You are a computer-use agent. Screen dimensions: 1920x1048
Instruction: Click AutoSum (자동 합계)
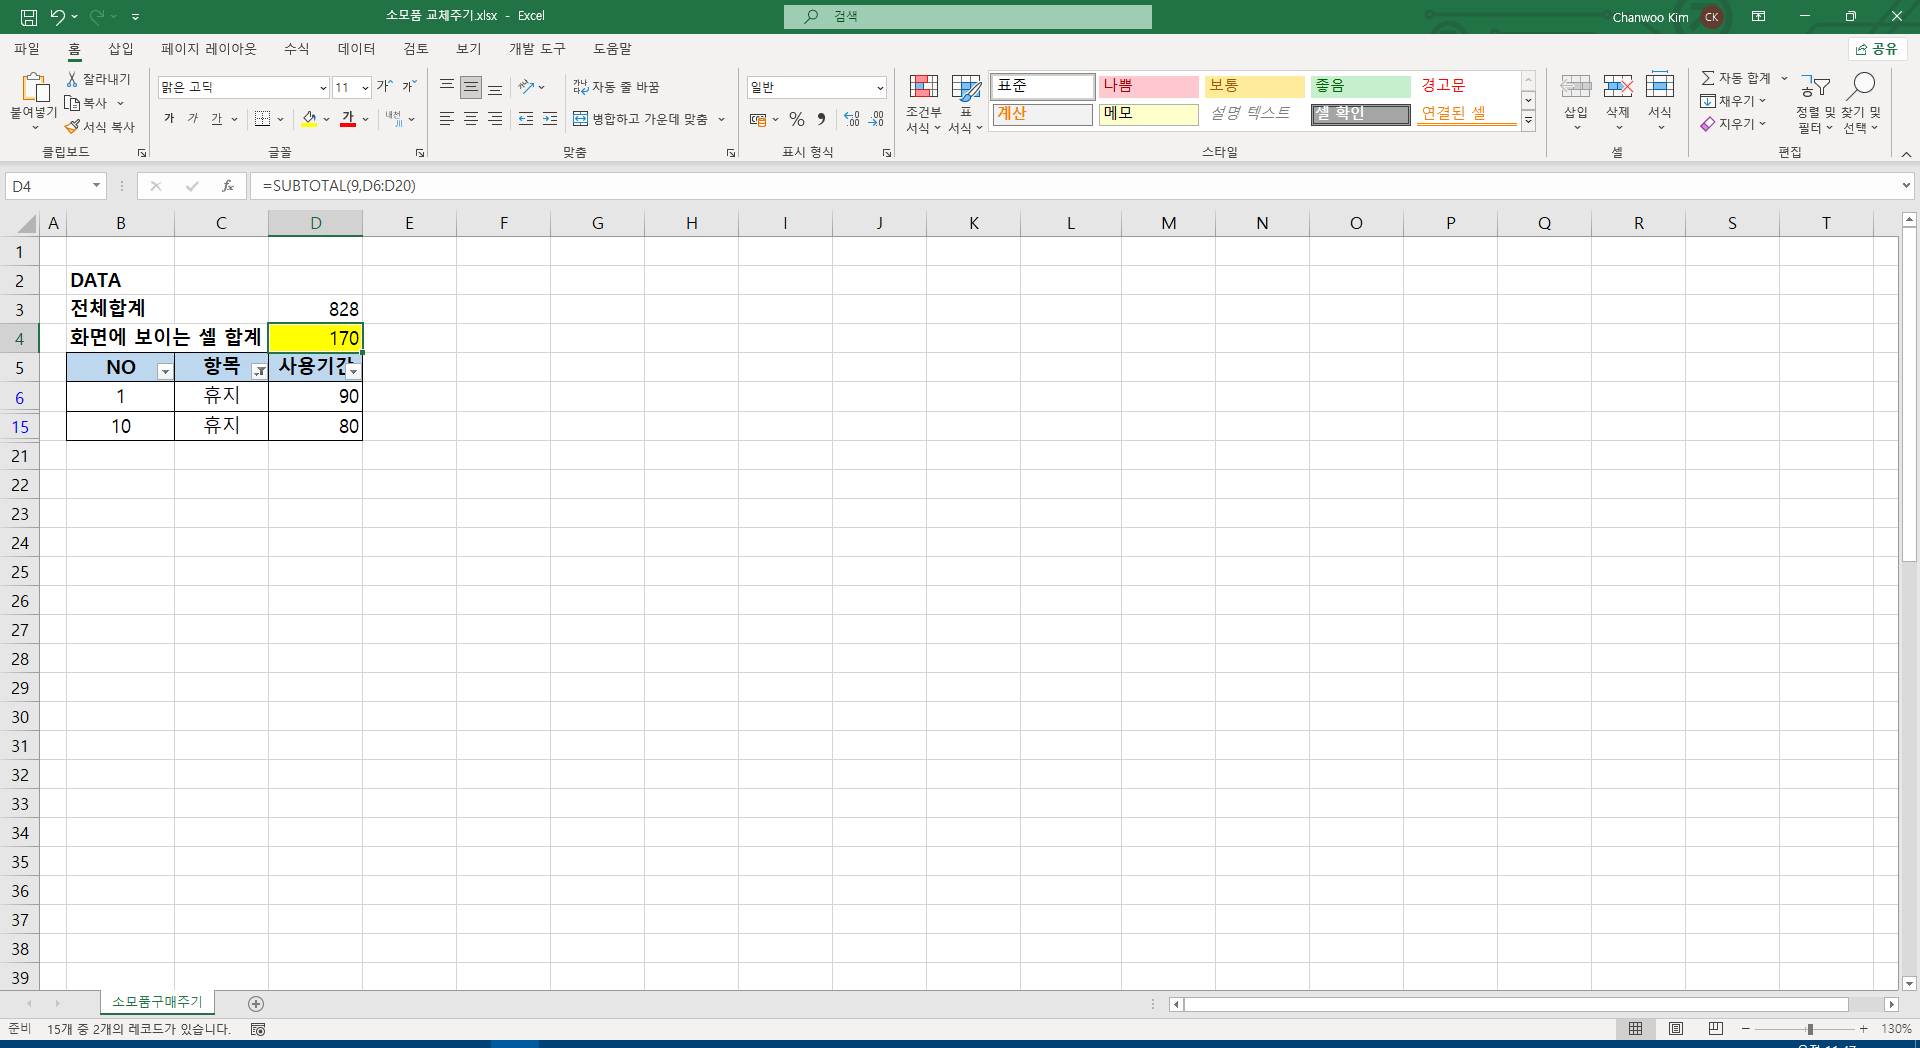[x=1735, y=78]
